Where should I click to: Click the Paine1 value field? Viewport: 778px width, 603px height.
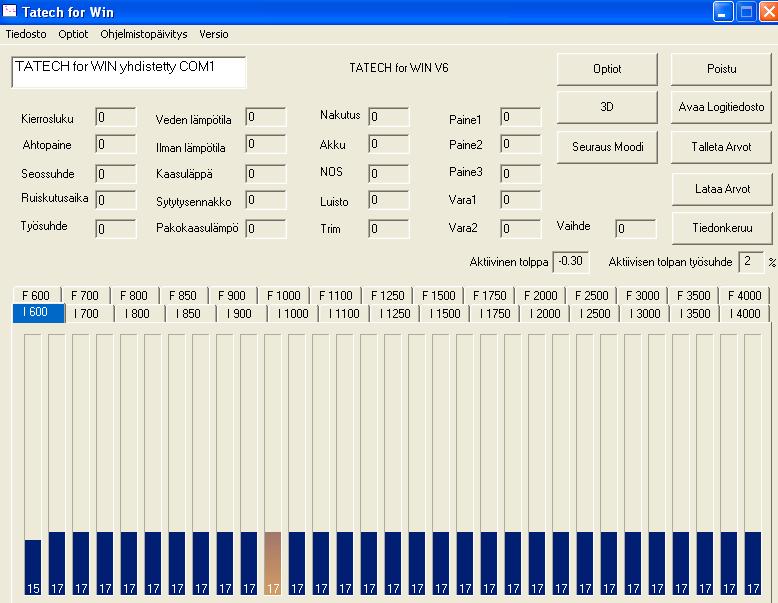tap(520, 117)
